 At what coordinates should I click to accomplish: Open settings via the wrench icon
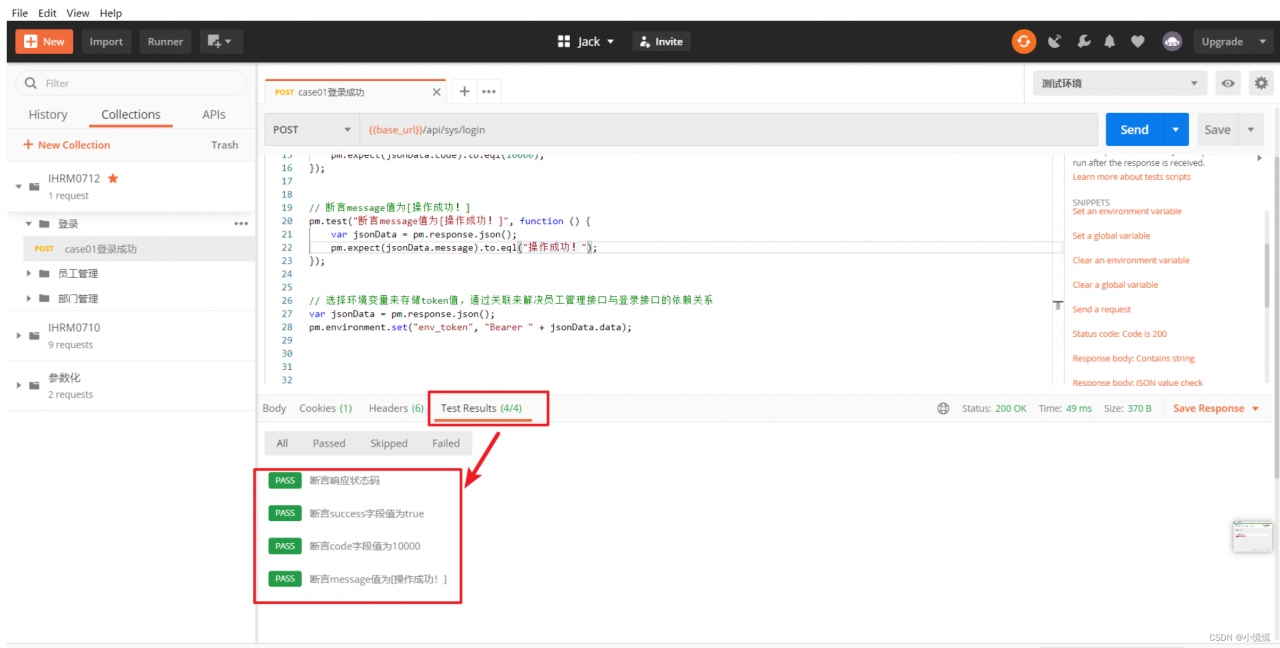tap(1084, 41)
